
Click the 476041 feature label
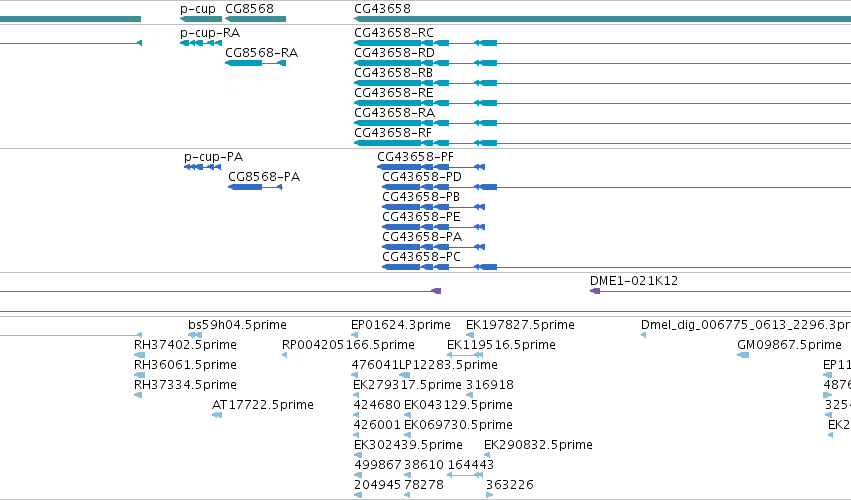tap(375, 365)
